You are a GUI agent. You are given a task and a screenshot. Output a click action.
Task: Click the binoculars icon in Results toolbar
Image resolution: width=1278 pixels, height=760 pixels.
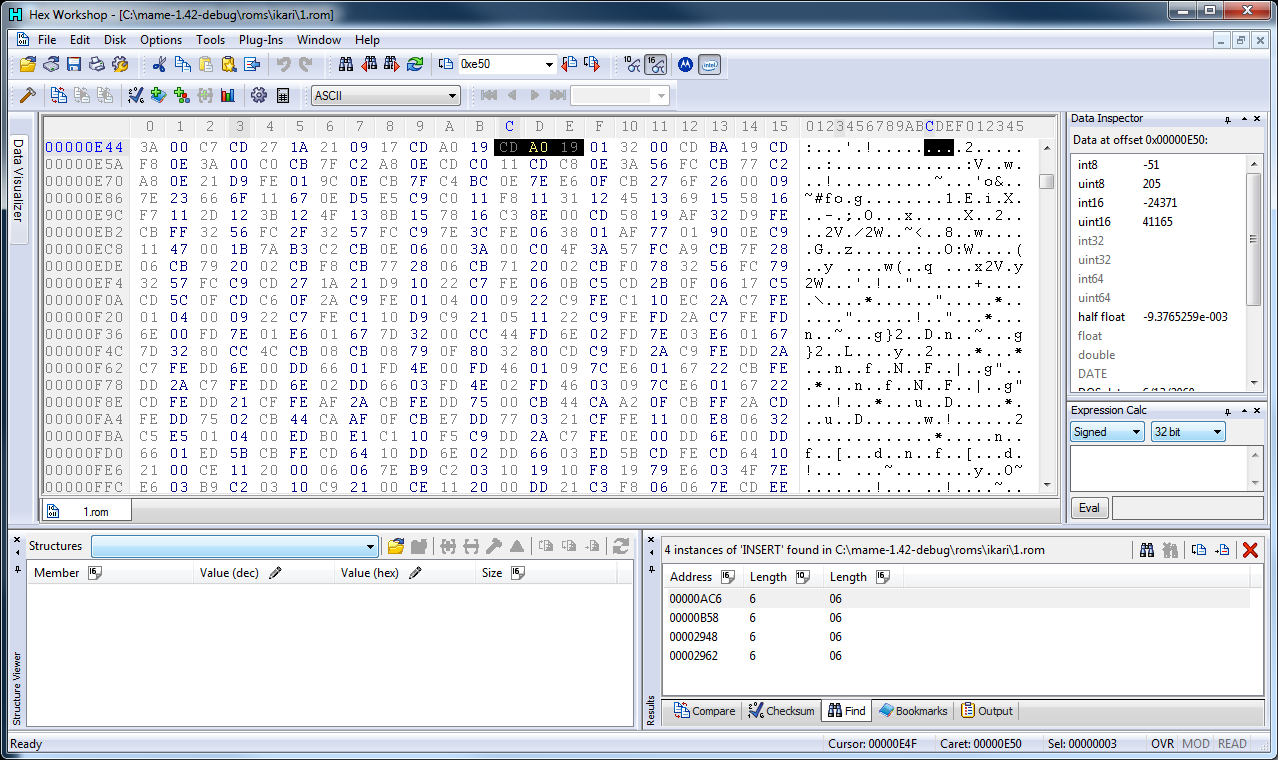point(1147,549)
